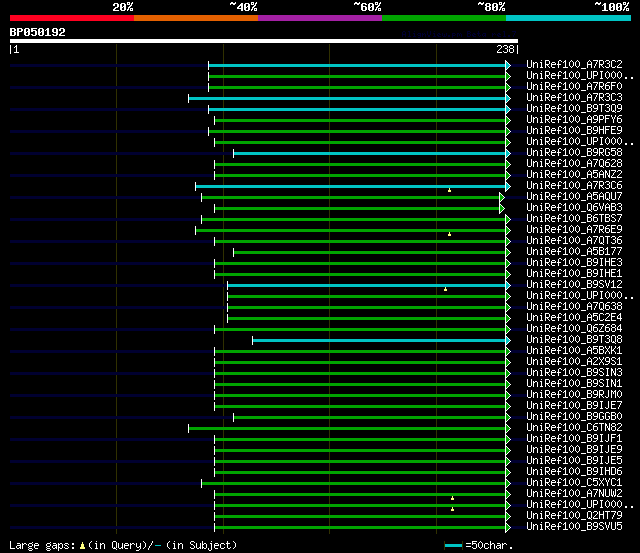The image size is (640, 553).
Task: Click the cyan =50char. scale bar
Action: click(453, 545)
